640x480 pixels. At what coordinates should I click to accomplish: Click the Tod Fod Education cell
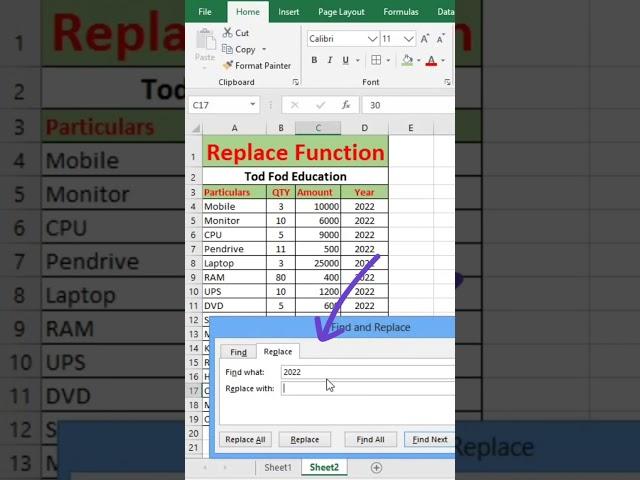pos(295,176)
